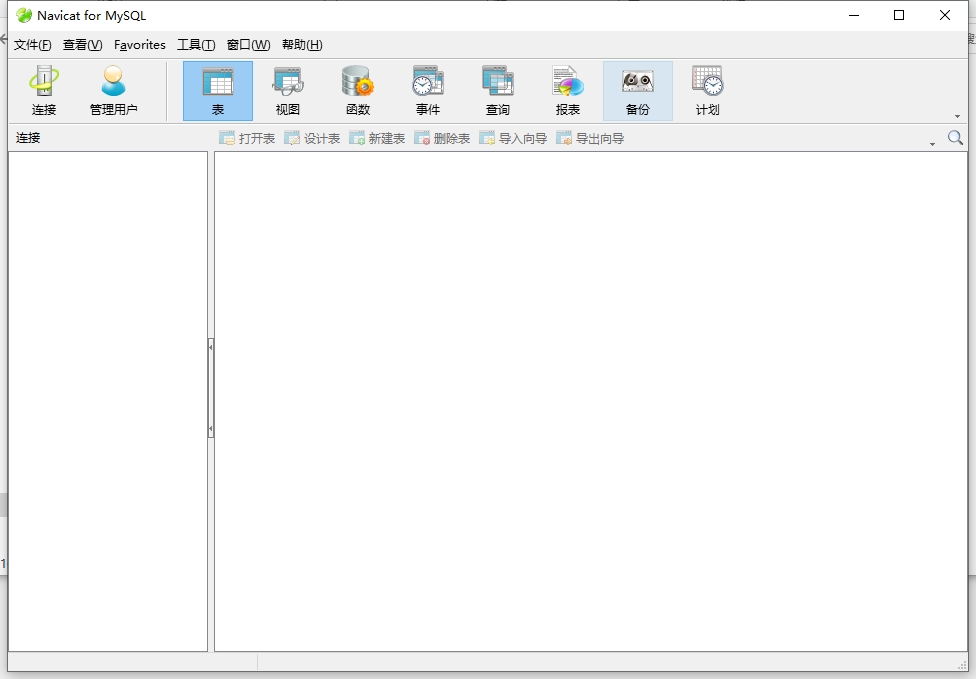Click inside the empty connection tree pane
The height and width of the screenshot is (679, 976).
[x=108, y=401]
